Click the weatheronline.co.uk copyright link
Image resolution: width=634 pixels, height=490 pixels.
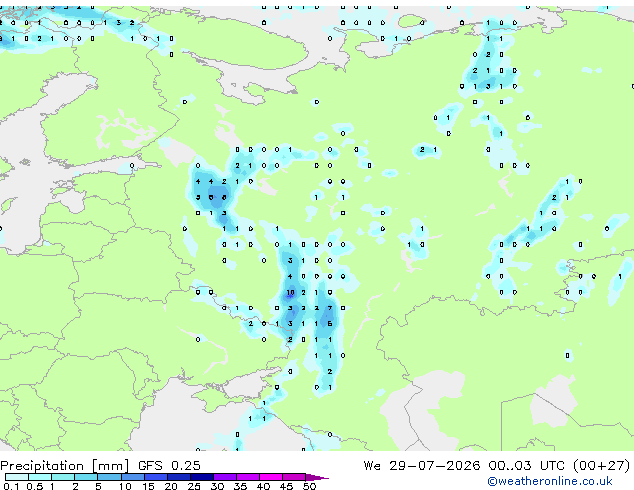[x=550, y=481]
